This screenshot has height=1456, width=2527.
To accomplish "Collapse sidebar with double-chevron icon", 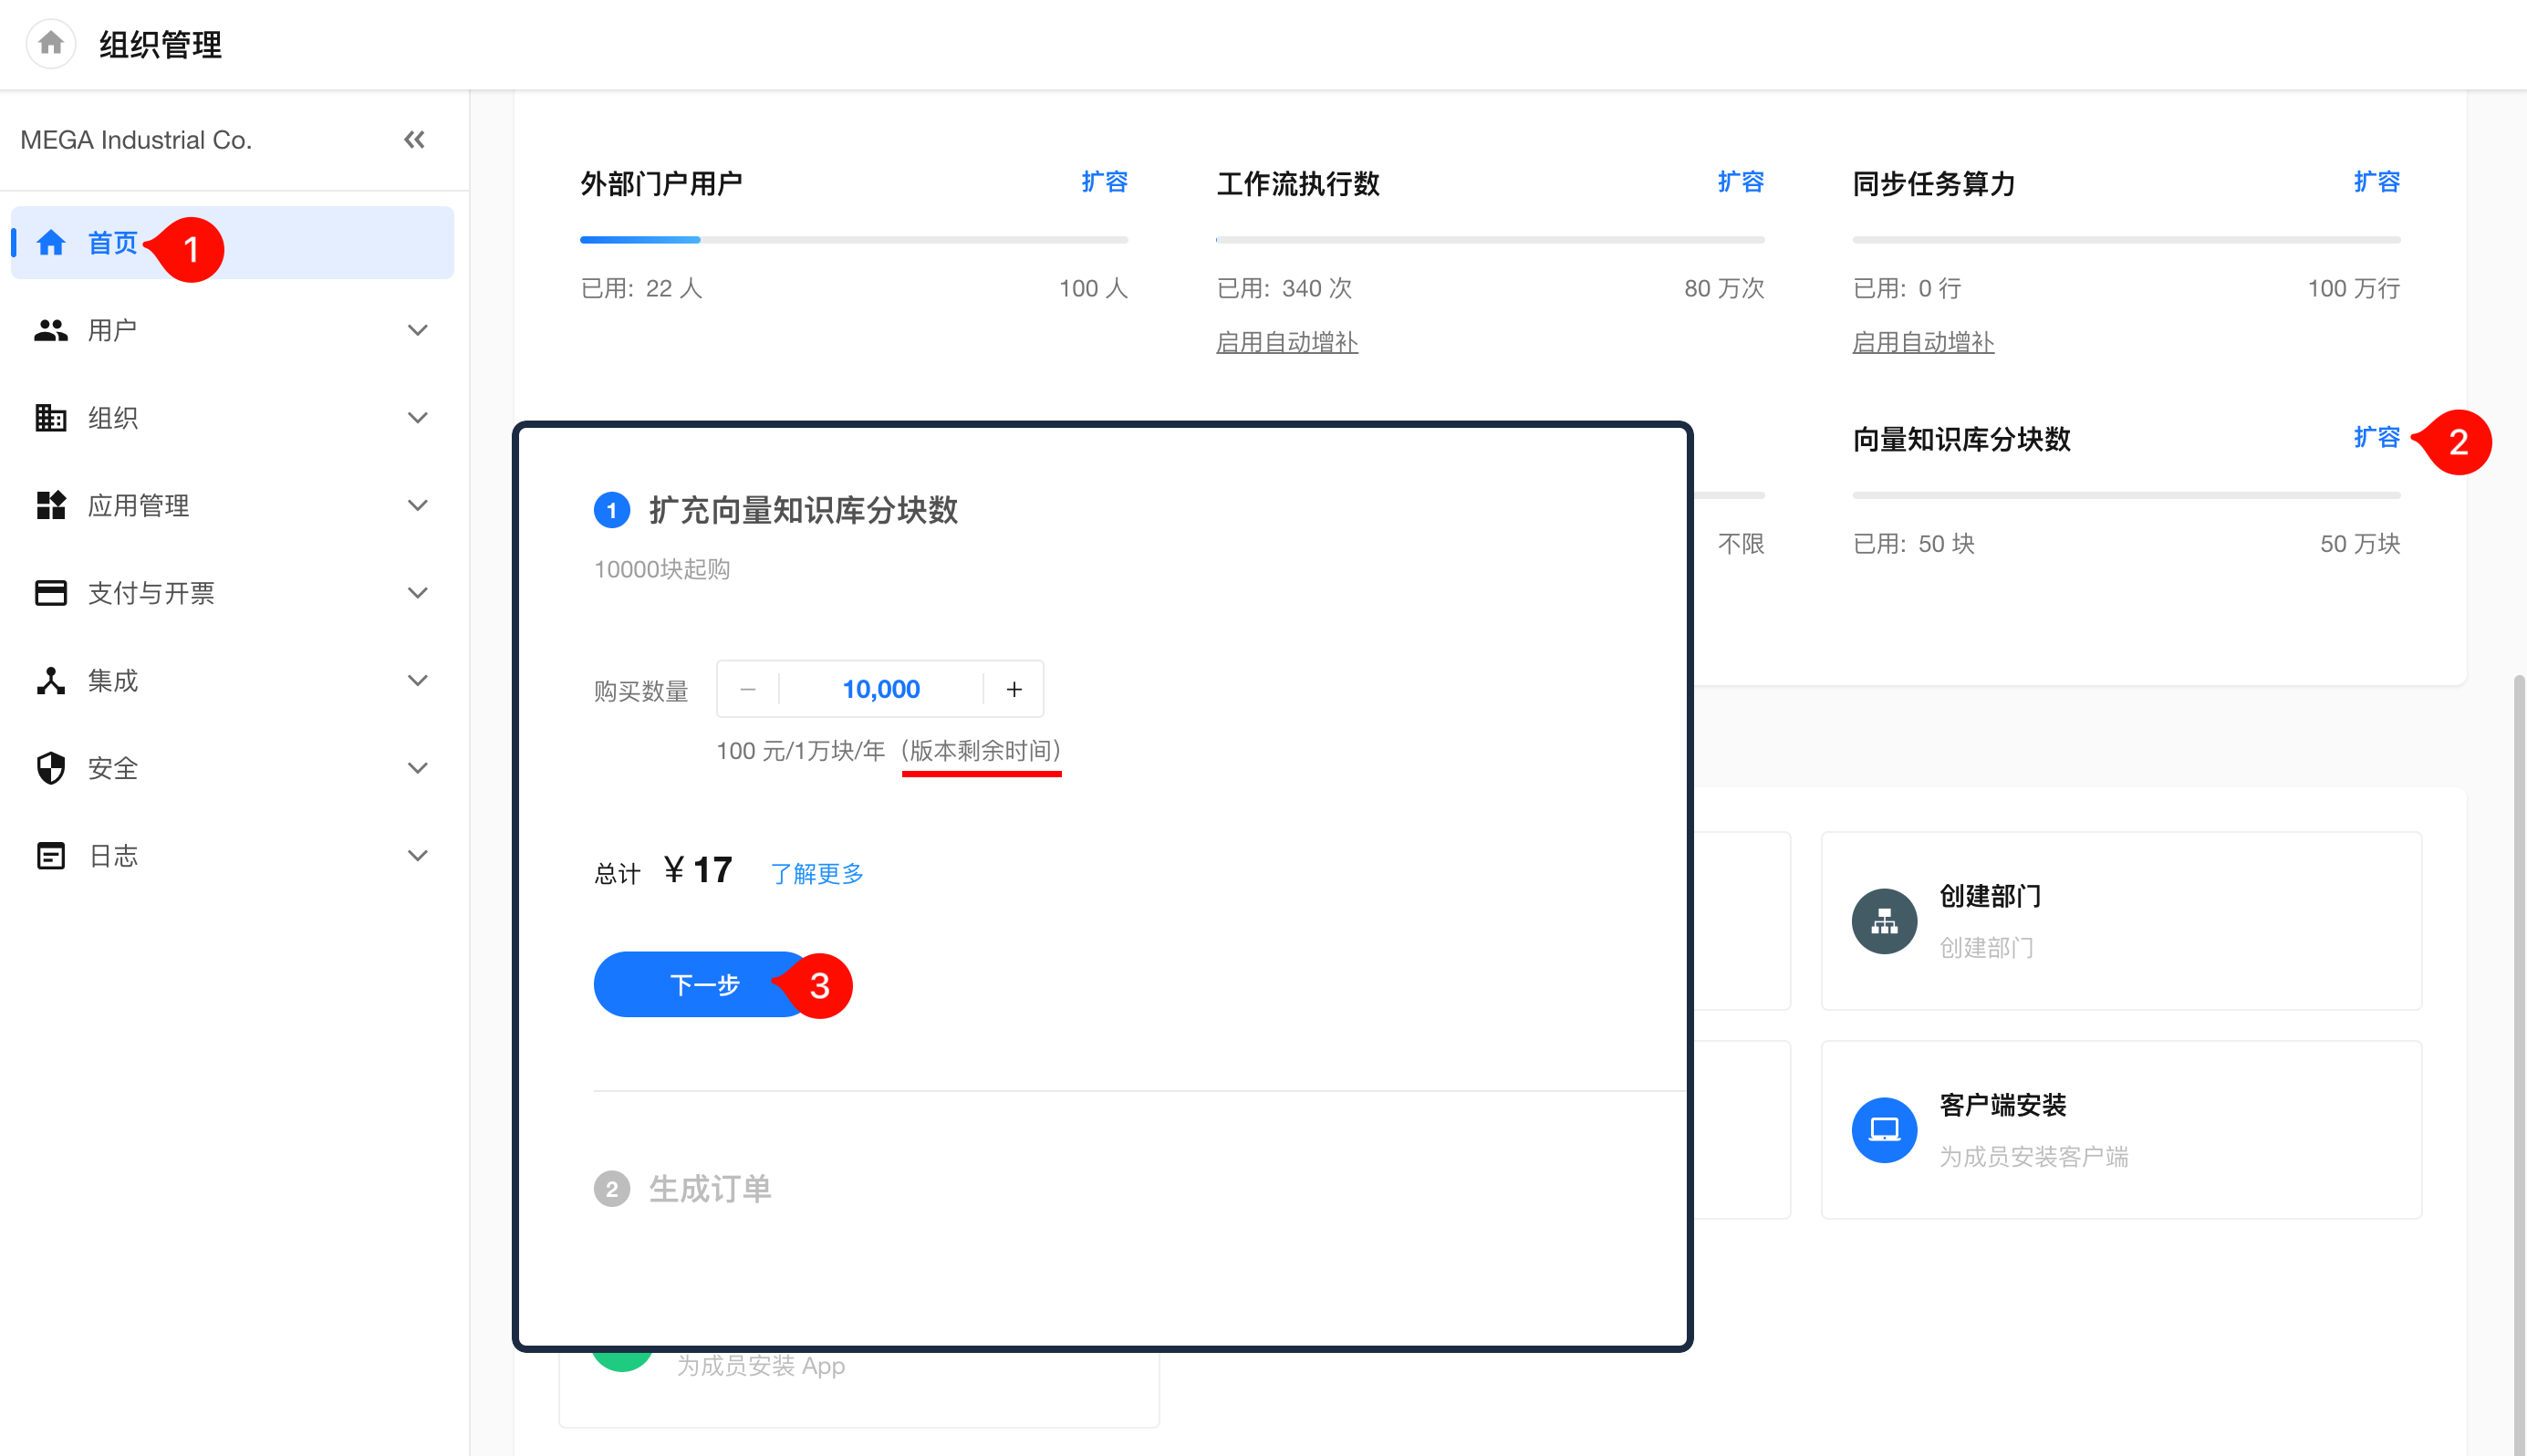I will (x=414, y=140).
